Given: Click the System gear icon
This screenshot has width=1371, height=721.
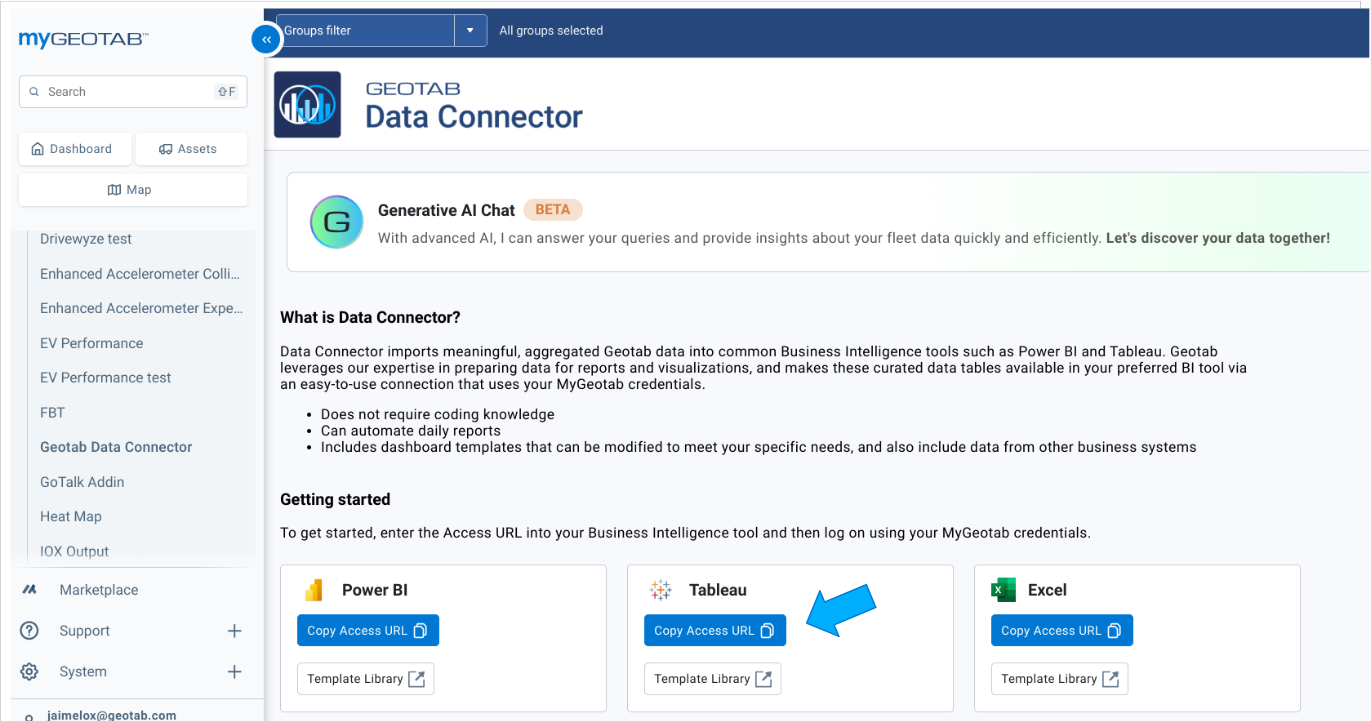Looking at the screenshot, I should click(x=30, y=671).
